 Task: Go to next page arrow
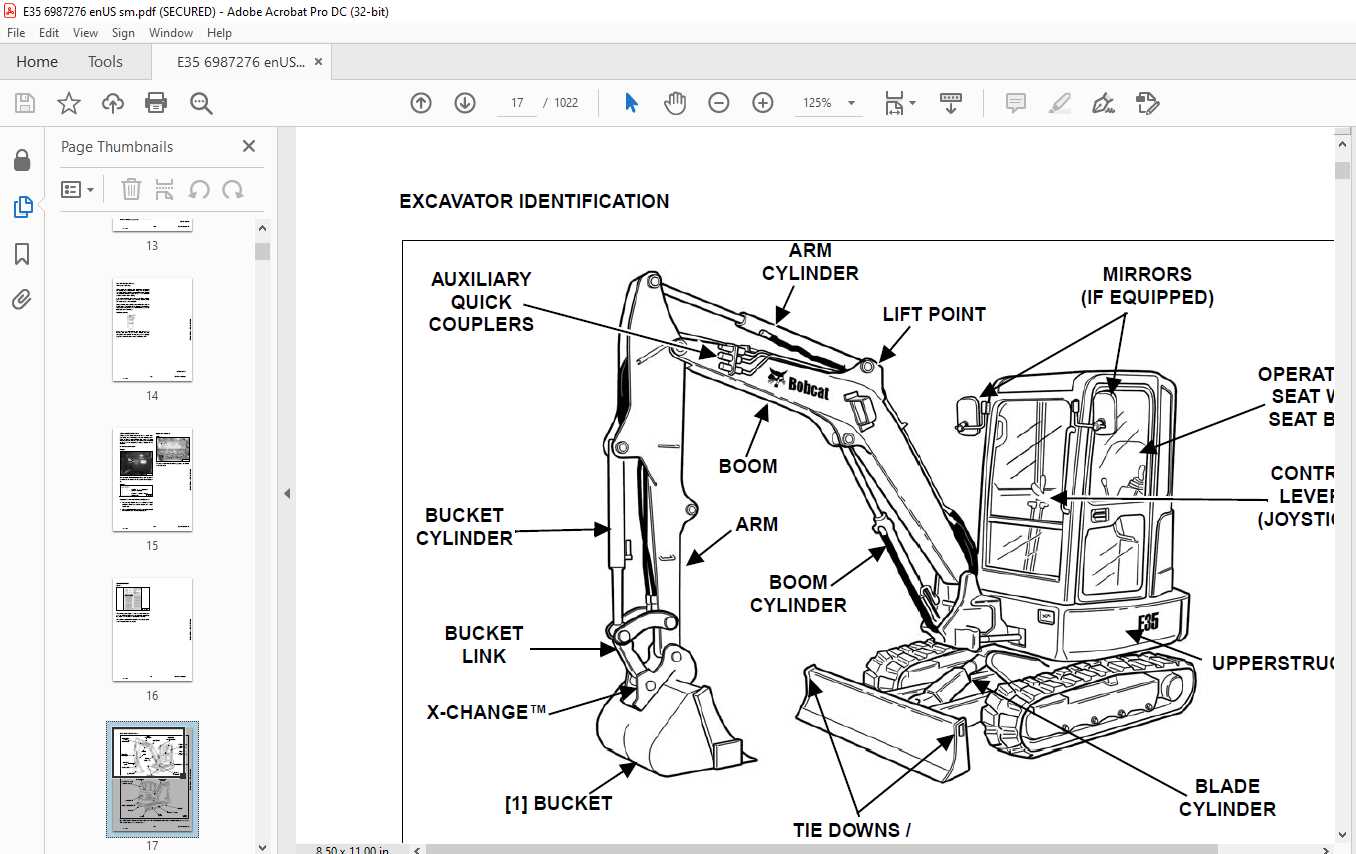coord(465,103)
